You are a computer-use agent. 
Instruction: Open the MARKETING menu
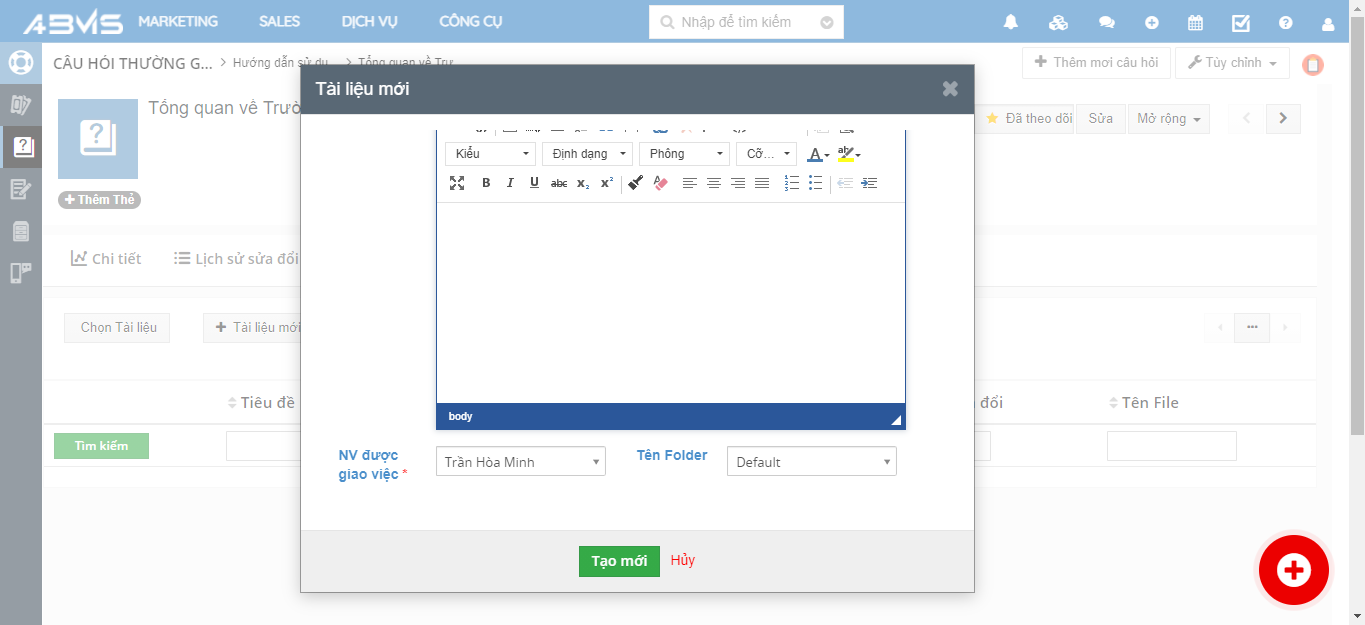[x=178, y=21]
